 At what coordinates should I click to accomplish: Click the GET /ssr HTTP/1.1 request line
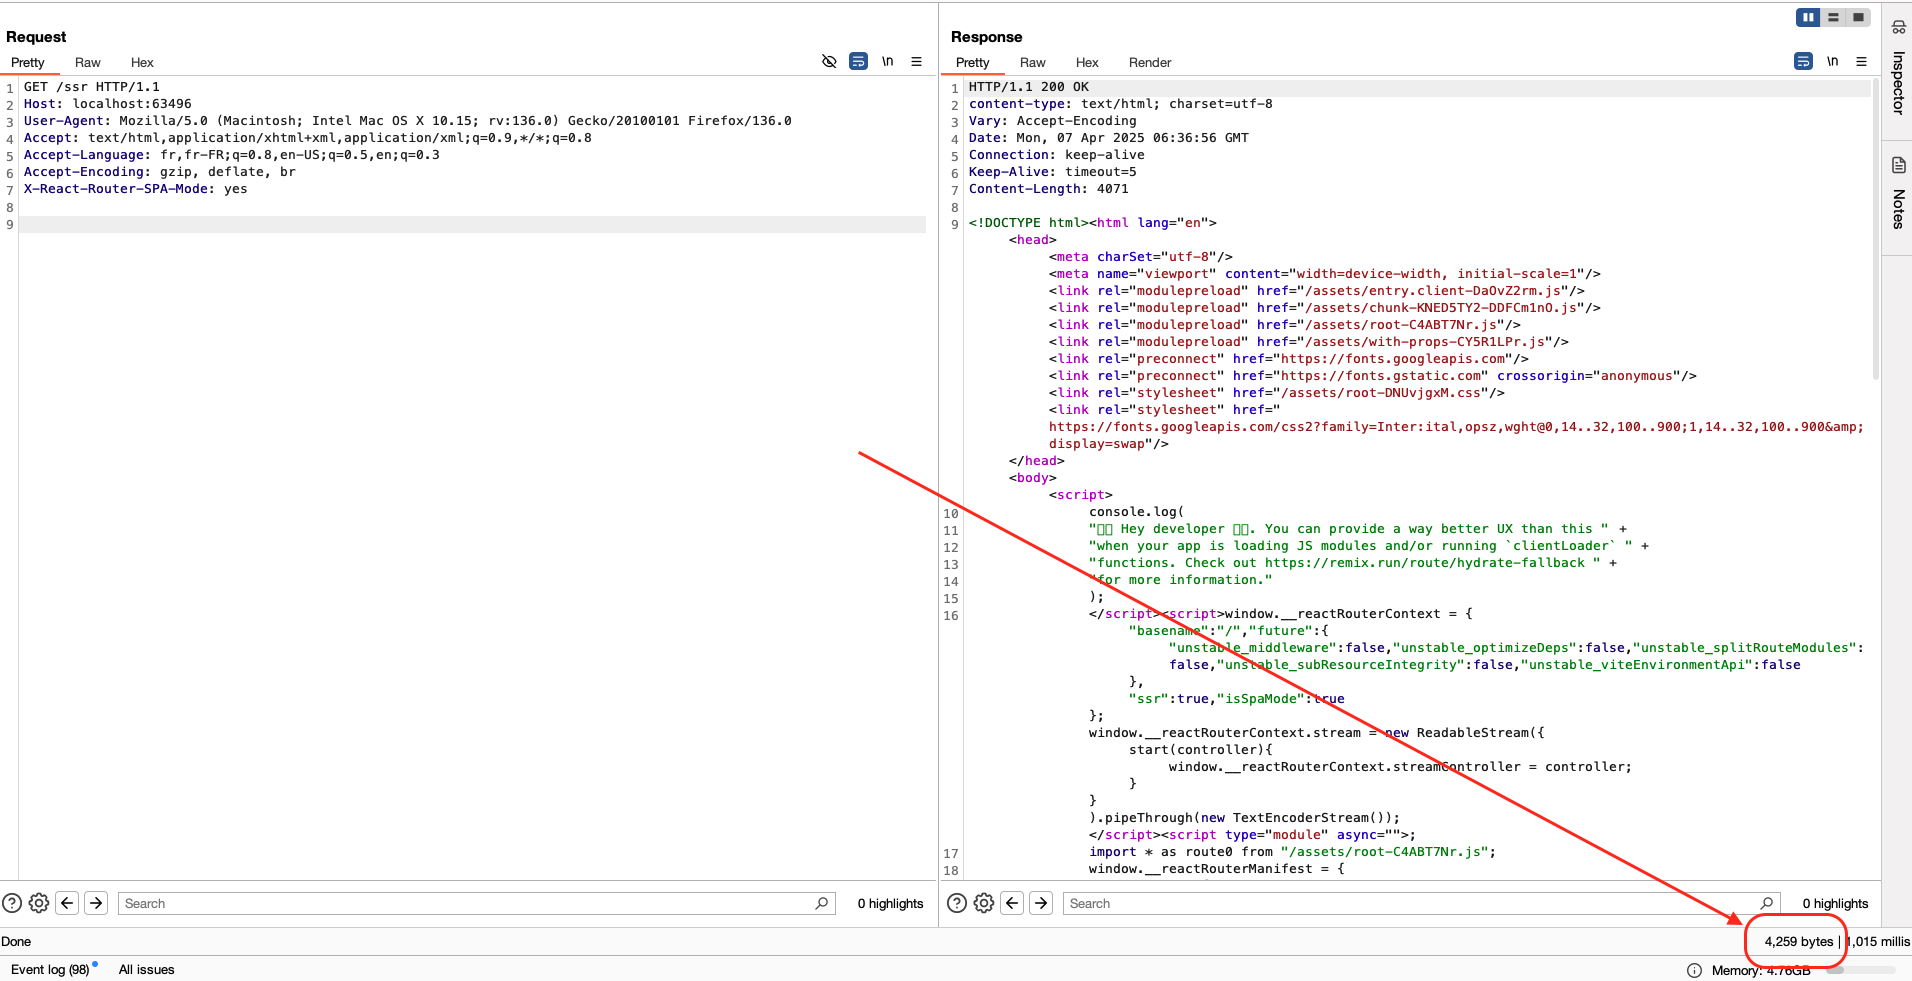coord(92,87)
